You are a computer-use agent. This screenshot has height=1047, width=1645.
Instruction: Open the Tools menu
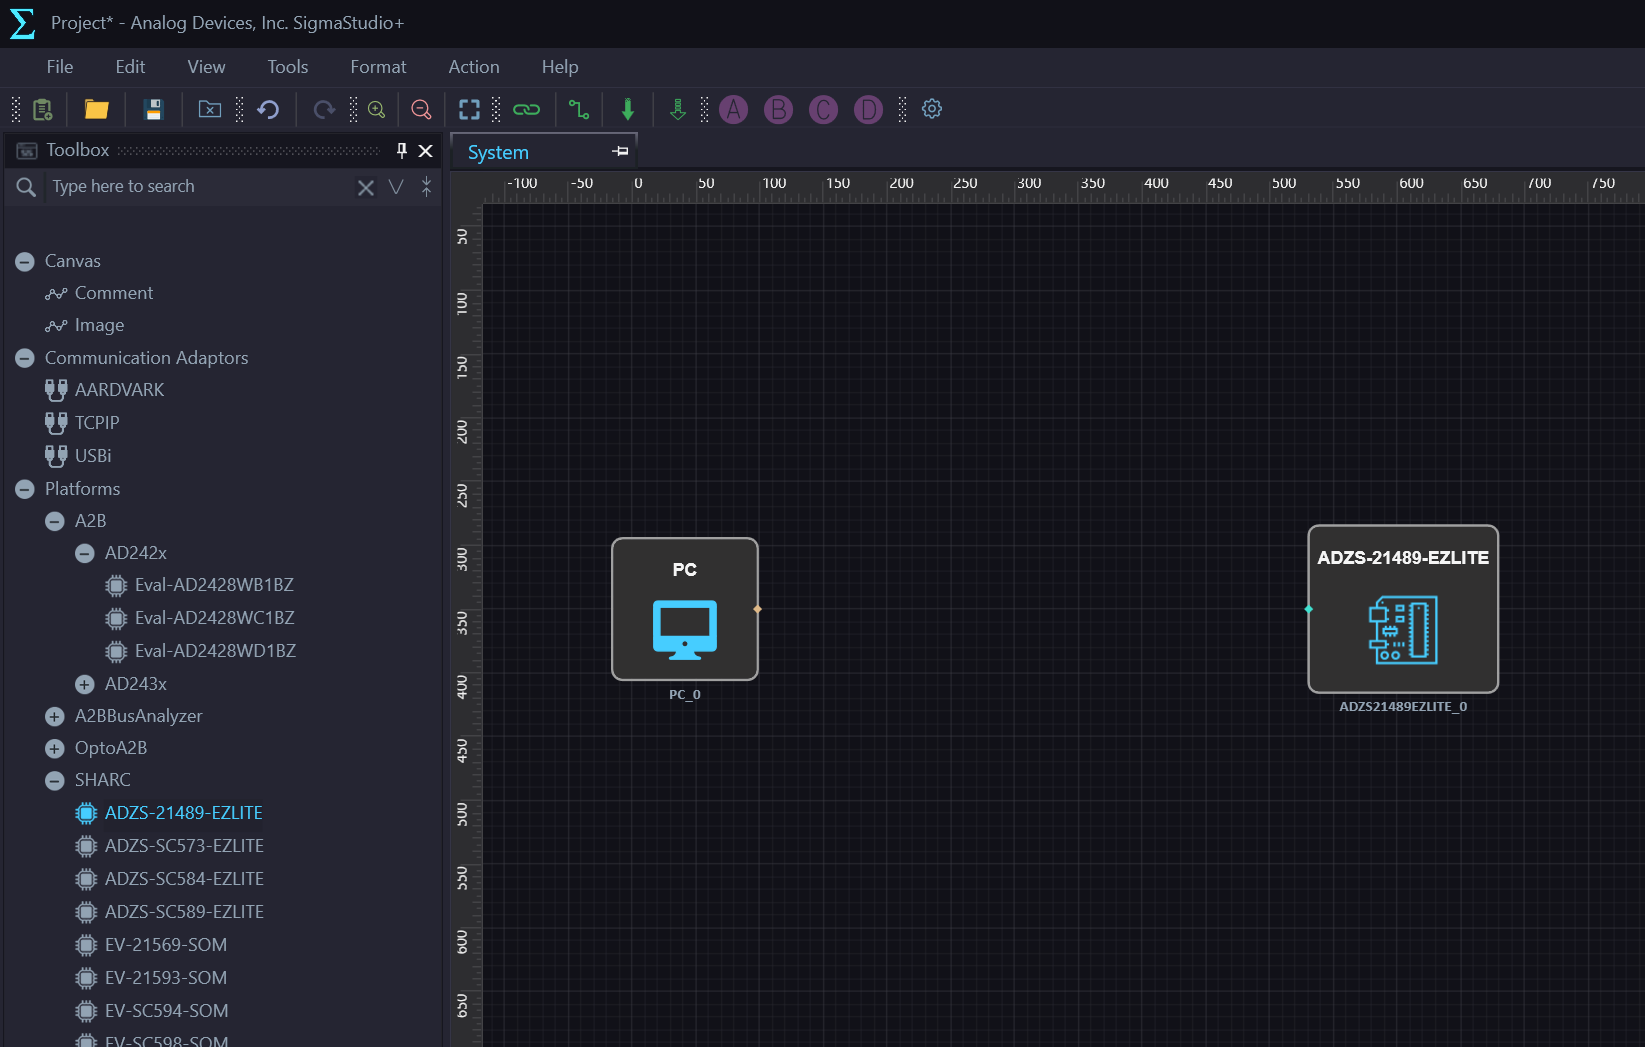click(287, 67)
